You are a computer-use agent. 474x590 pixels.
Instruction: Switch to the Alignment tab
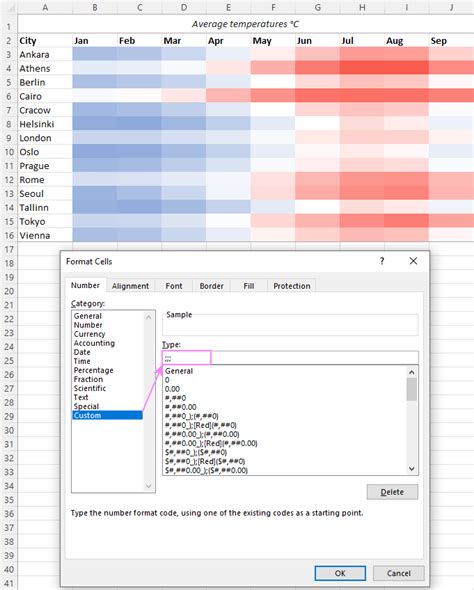click(x=130, y=286)
